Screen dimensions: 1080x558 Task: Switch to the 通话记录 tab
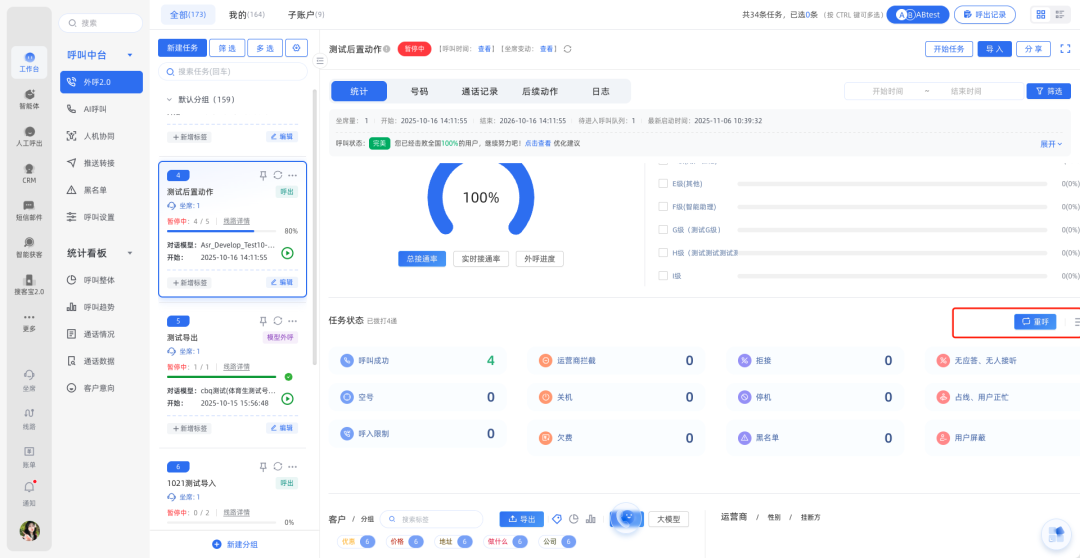[479, 91]
